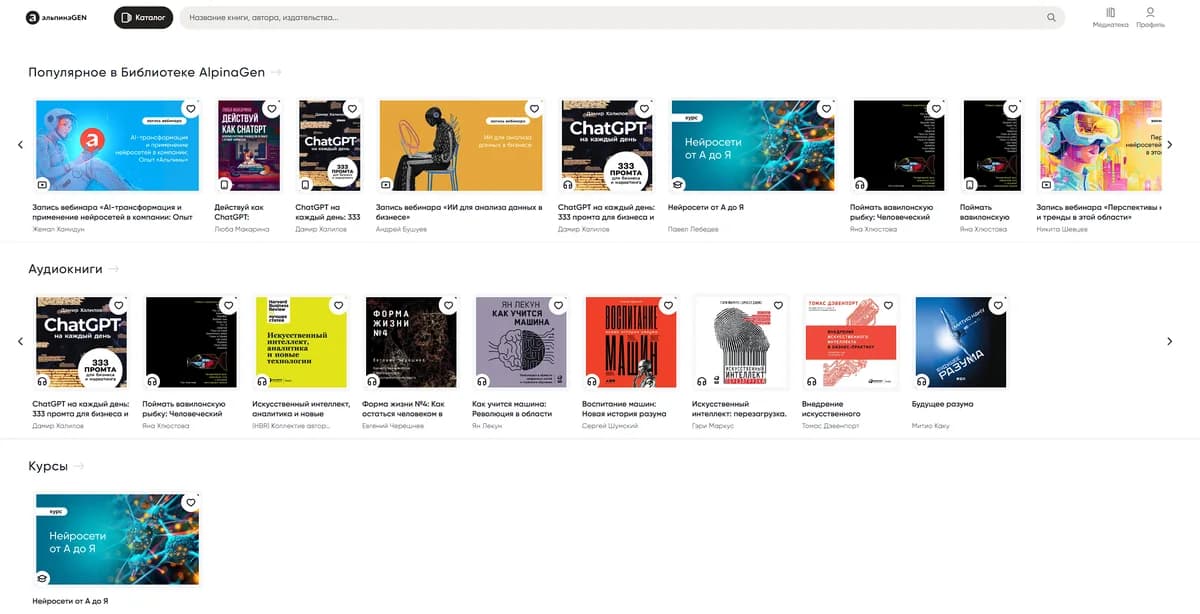Open Искусственный интеллект: перезагрузка audiobook cover
The width and height of the screenshot is (1200, 614).
(742, 342)
